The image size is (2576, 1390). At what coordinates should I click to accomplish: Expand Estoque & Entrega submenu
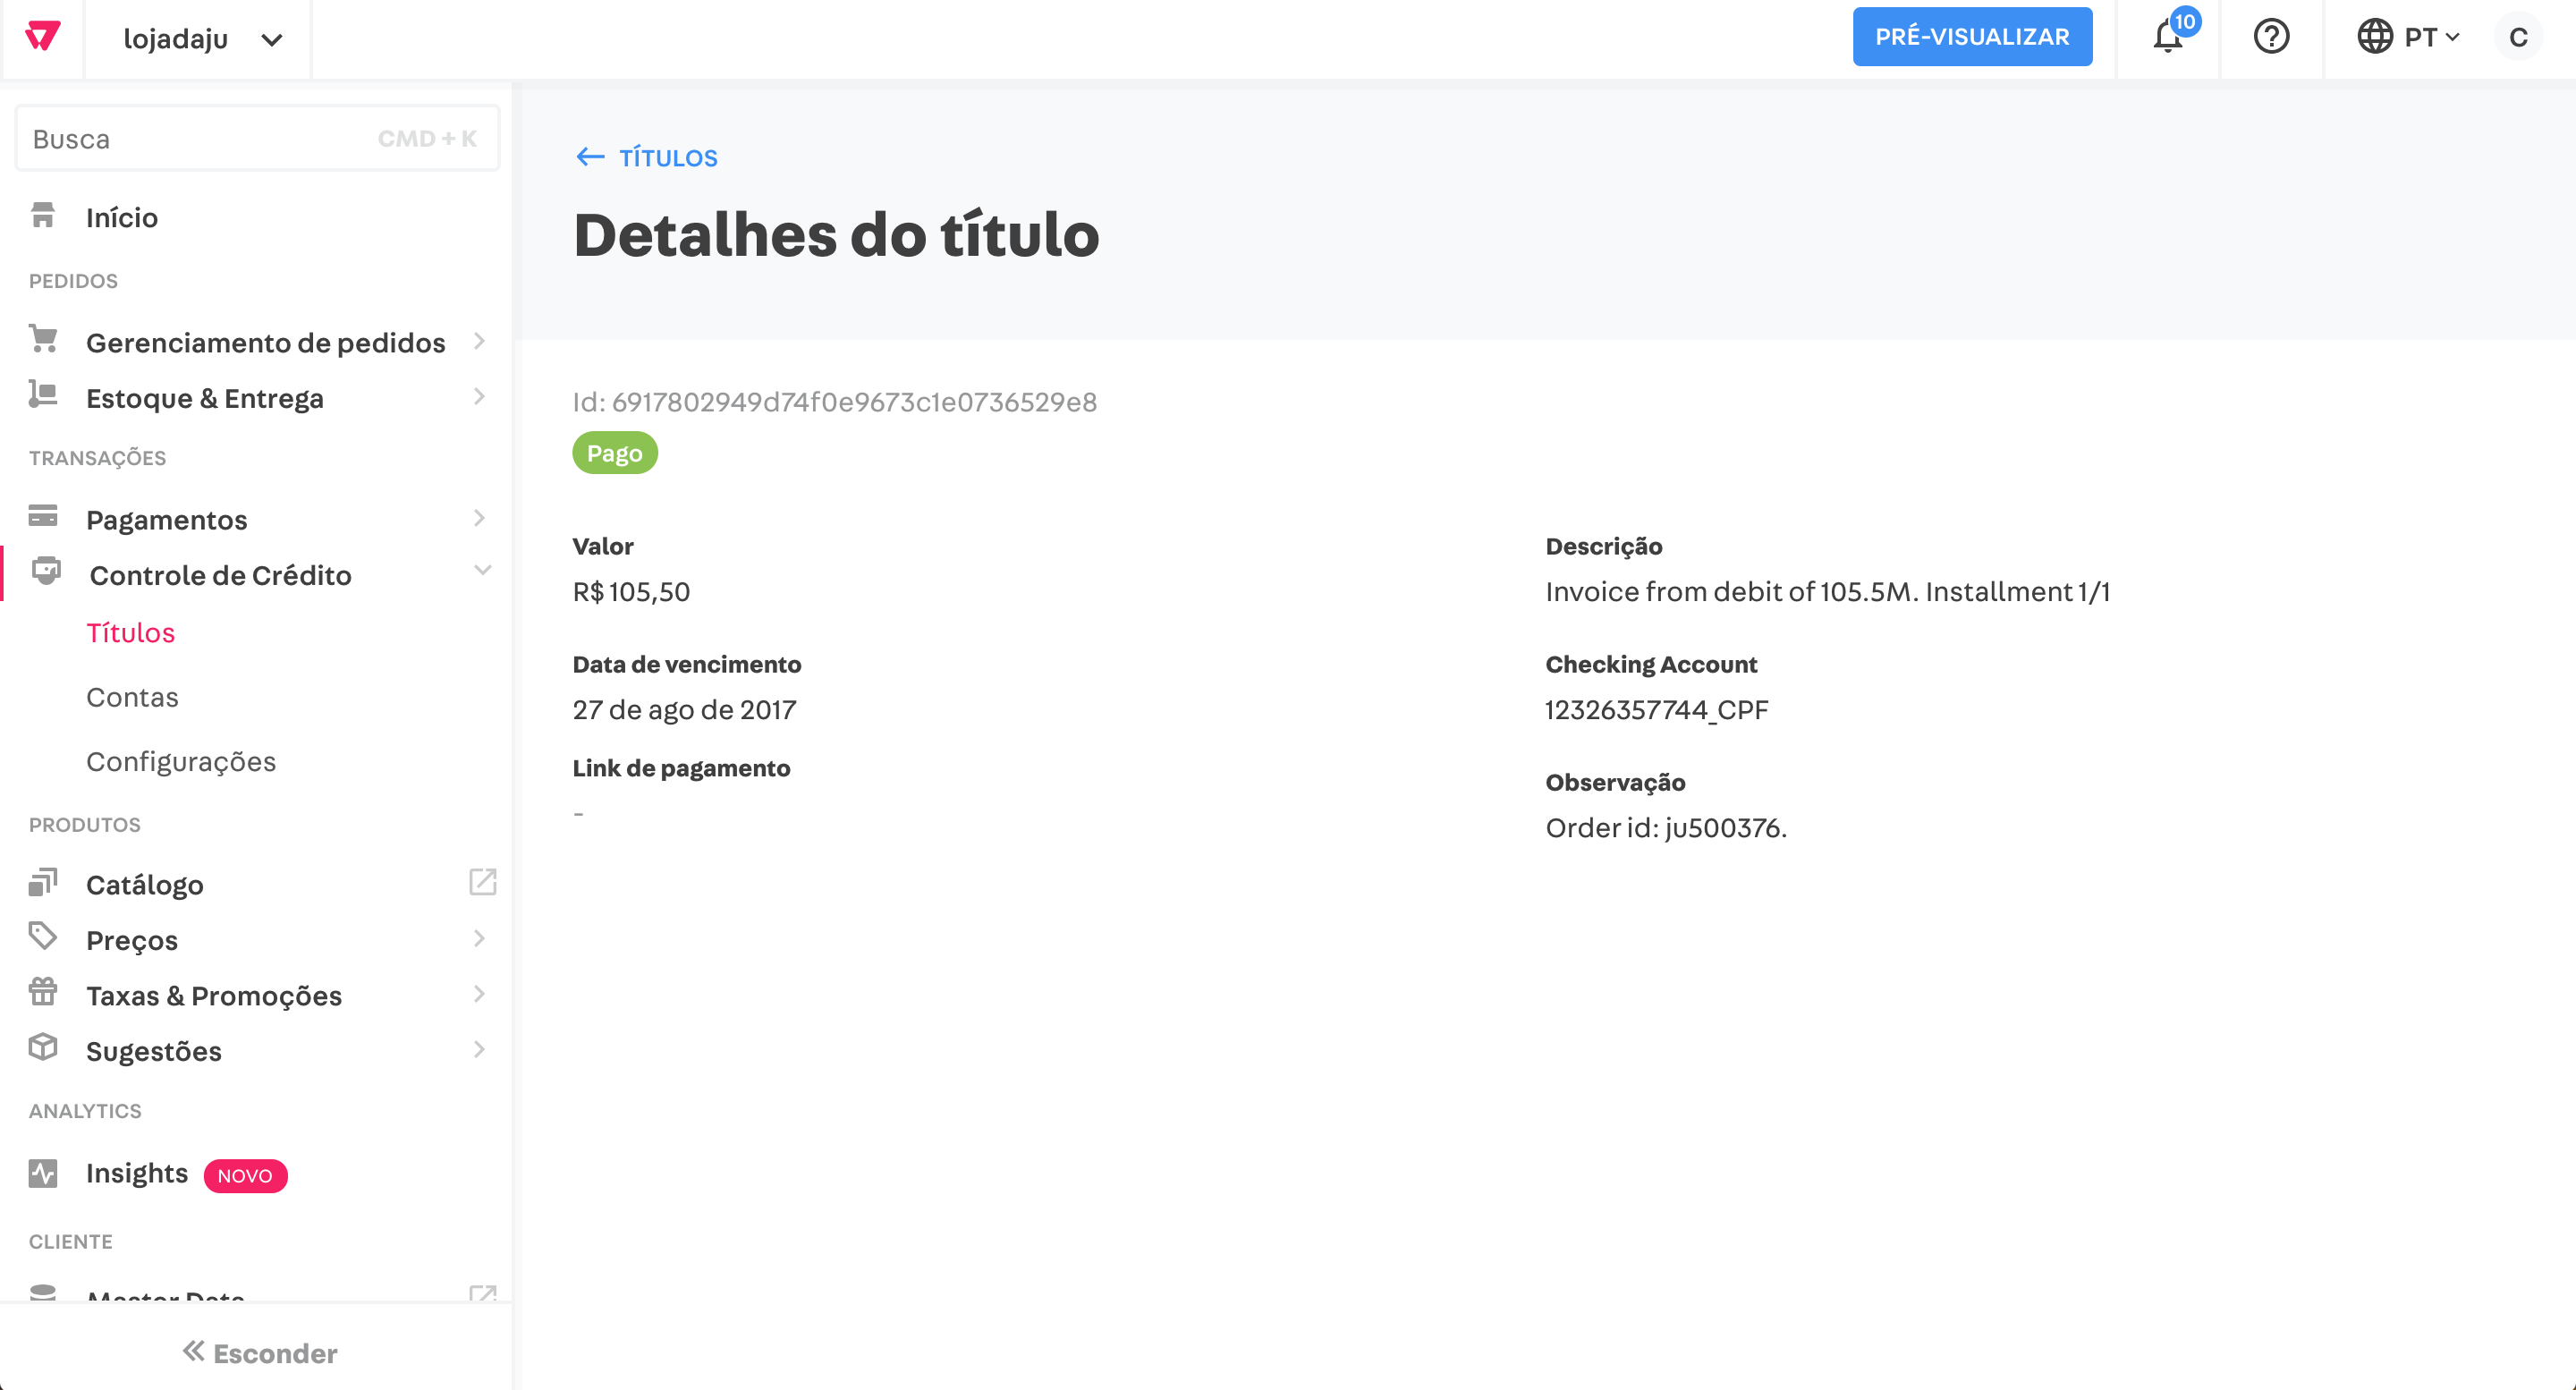coord(479,397)
